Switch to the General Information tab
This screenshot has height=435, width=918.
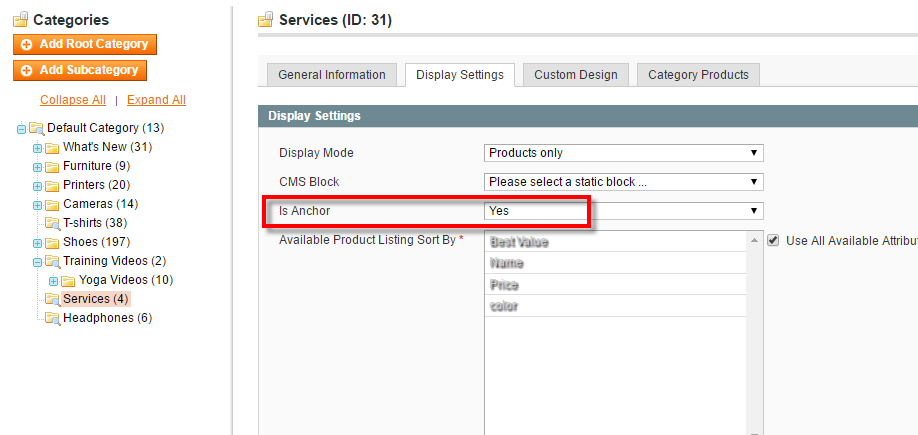point(332,75)
